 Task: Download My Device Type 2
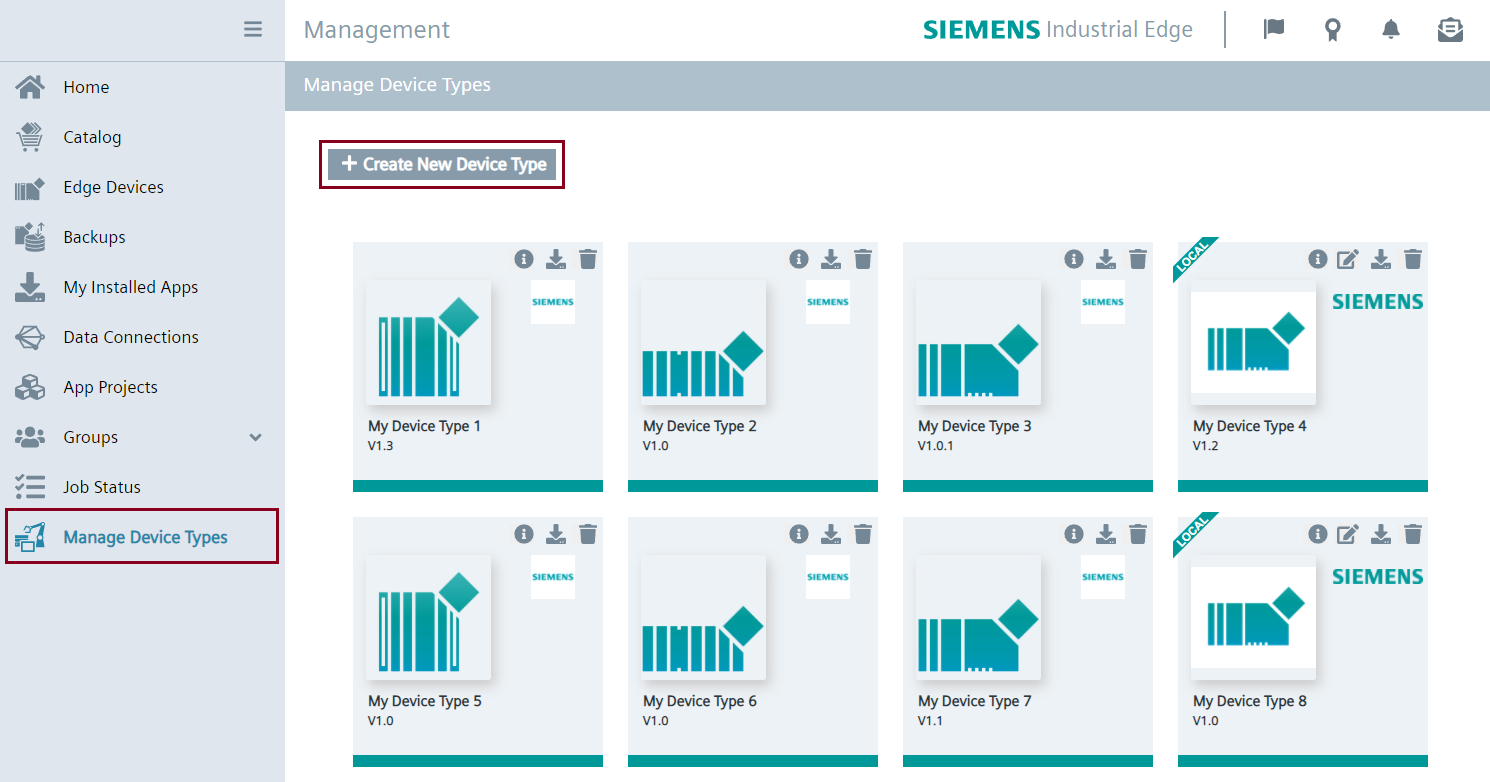click(831, 259)
